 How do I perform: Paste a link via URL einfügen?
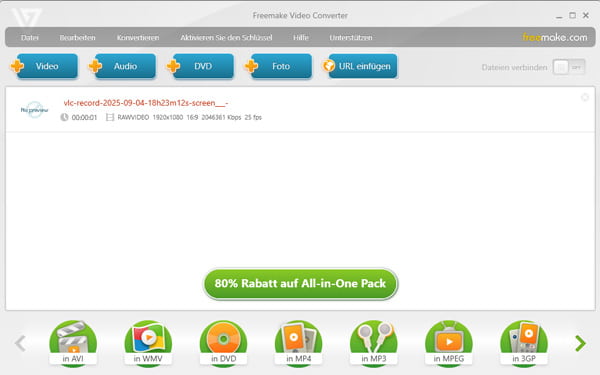click(x=363, y=66)
